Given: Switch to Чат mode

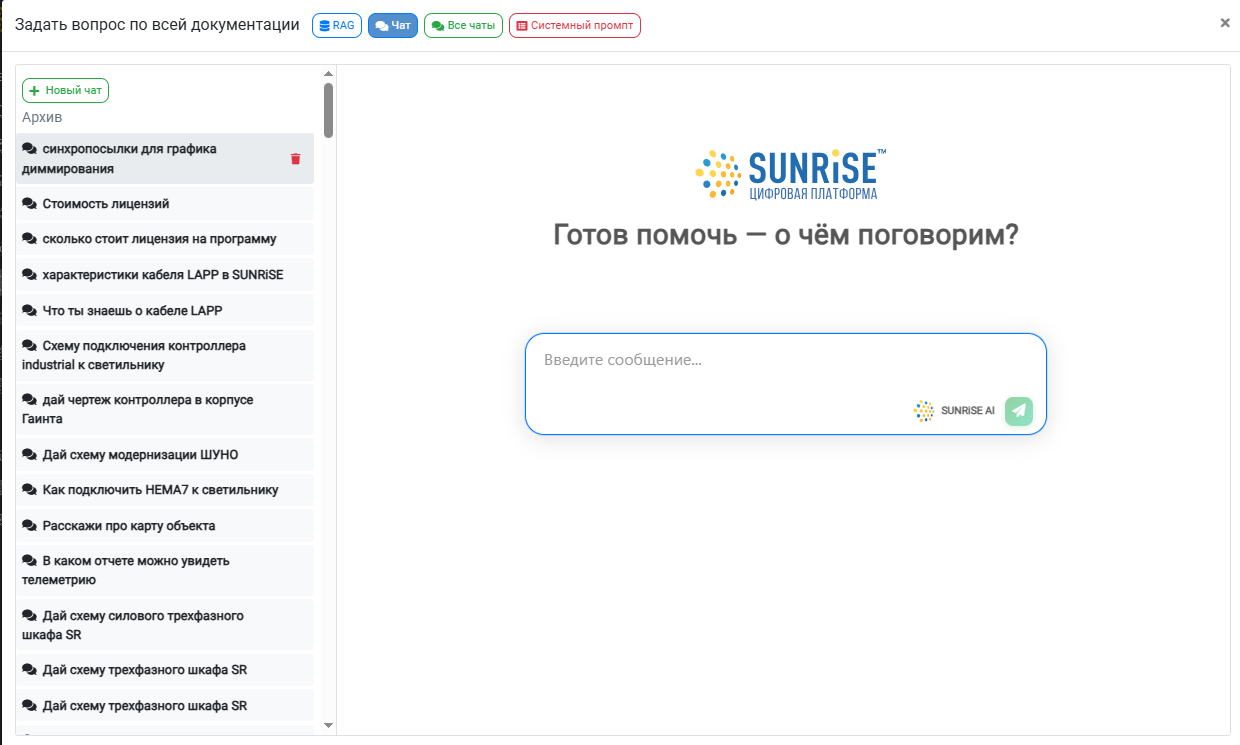Looking at the screenshot, I should 392,25.
